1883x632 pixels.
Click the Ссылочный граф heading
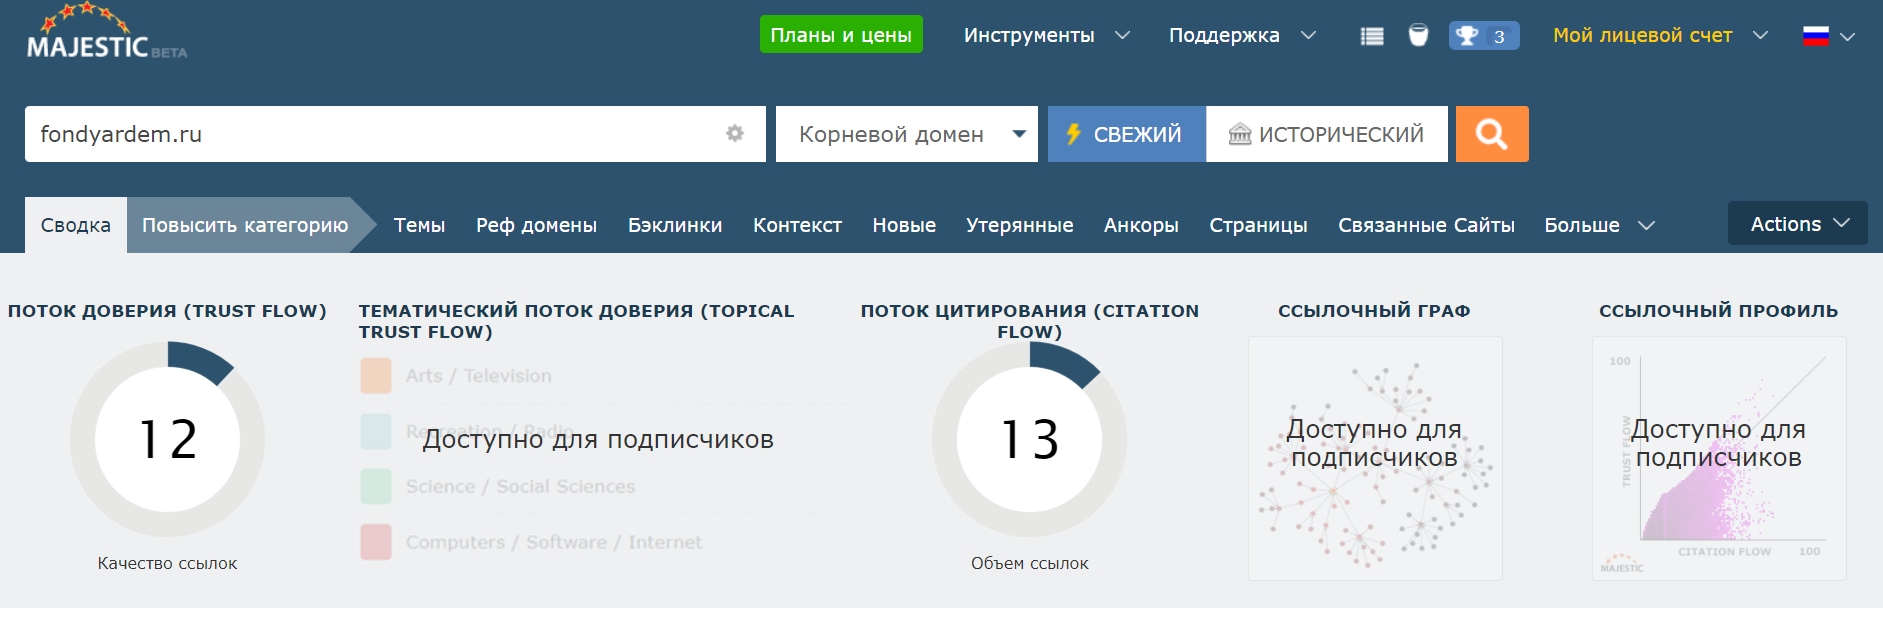(x=1374, y=311)
